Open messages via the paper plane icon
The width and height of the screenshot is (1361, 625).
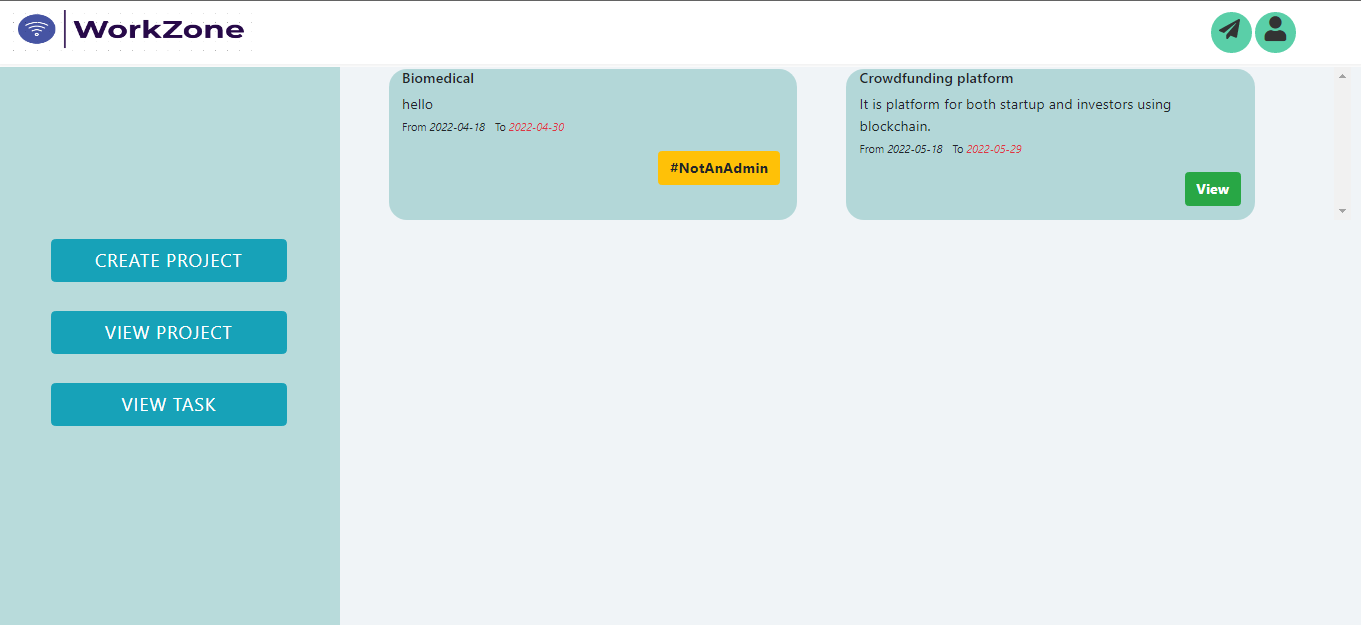point(1230,32)
